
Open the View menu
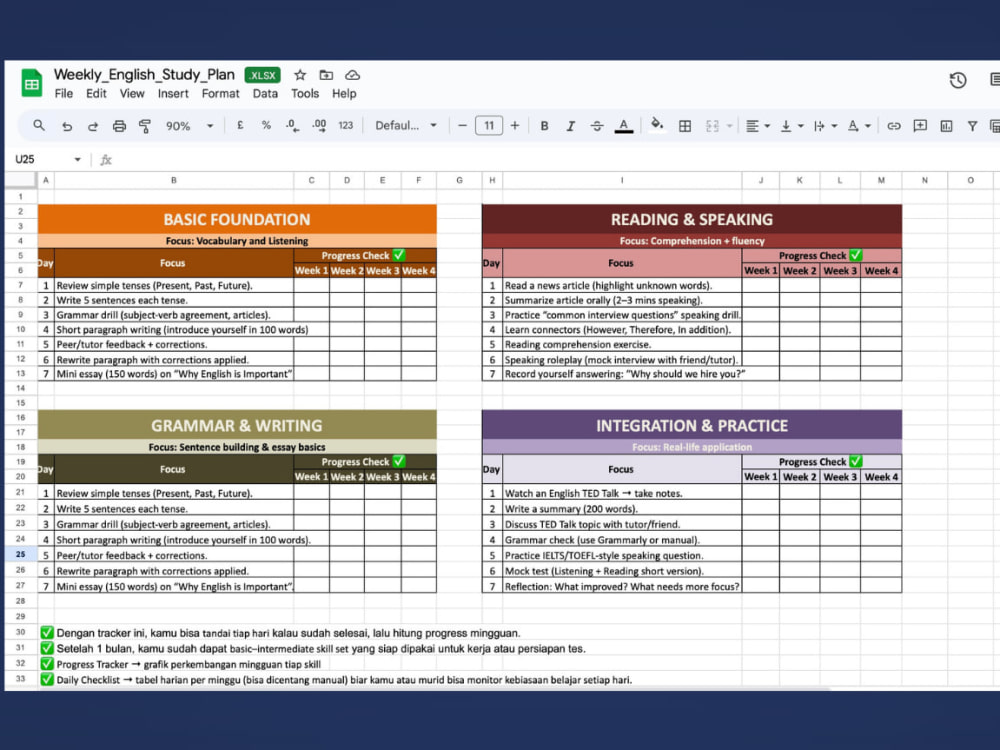pyautogui.click(x=132, y=94)
